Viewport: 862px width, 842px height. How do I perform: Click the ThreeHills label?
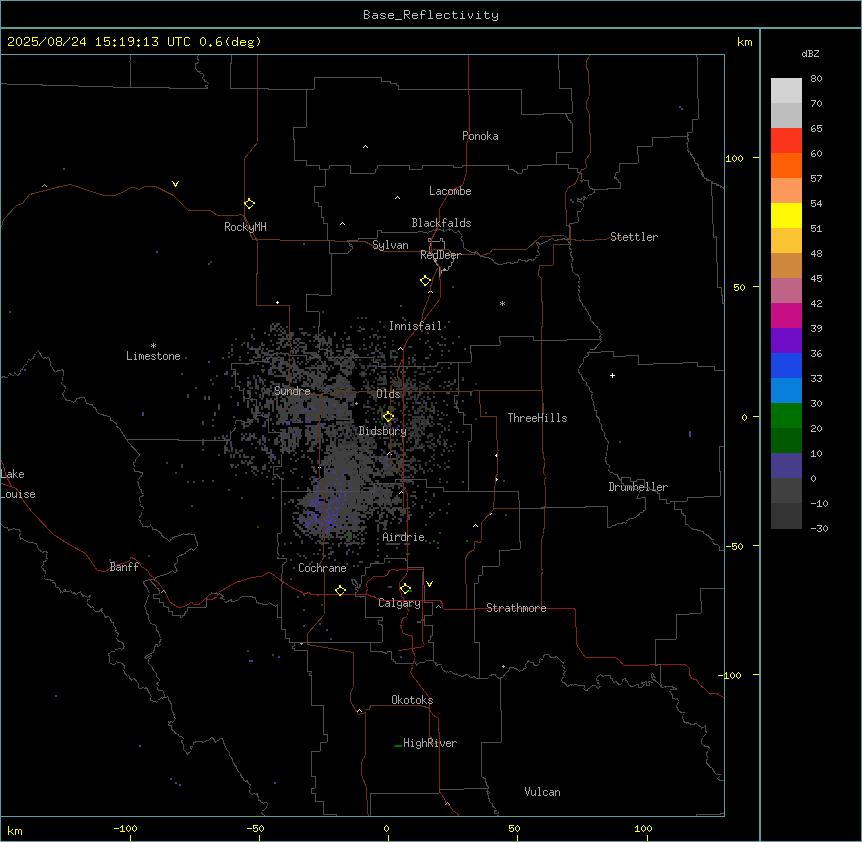click(x=537, y=418)
